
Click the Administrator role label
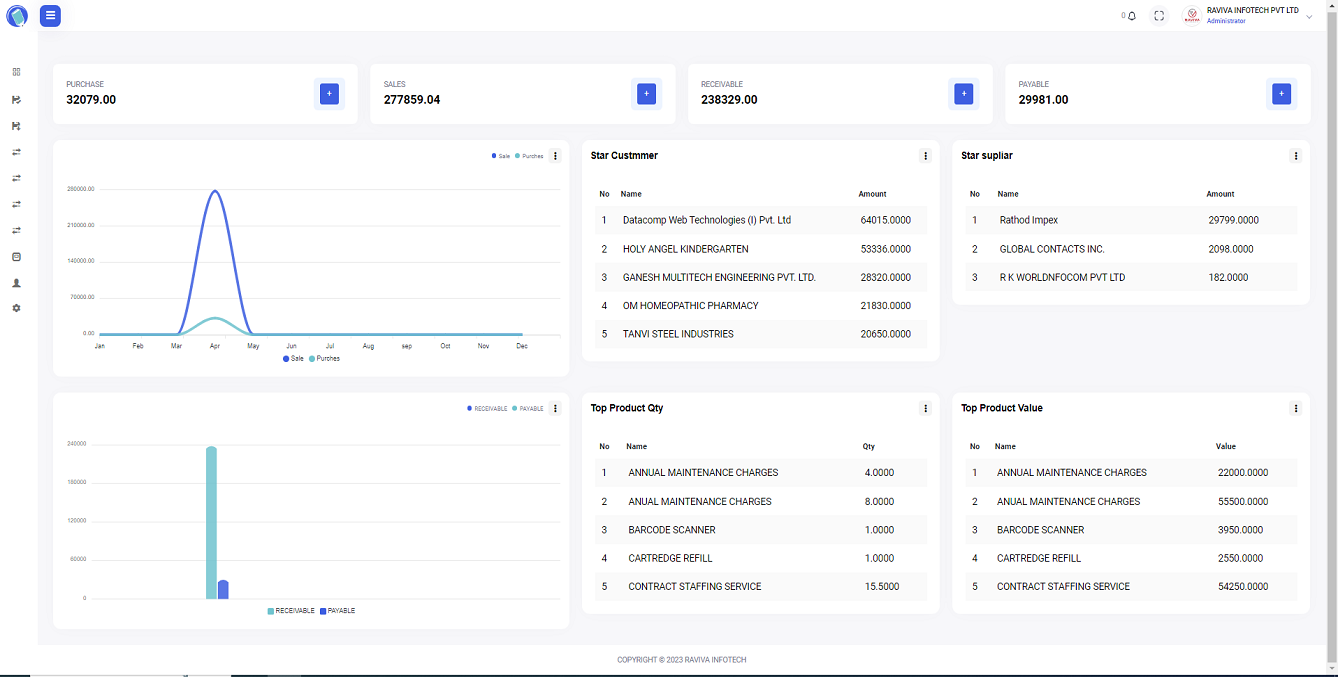pos(1226,21)
